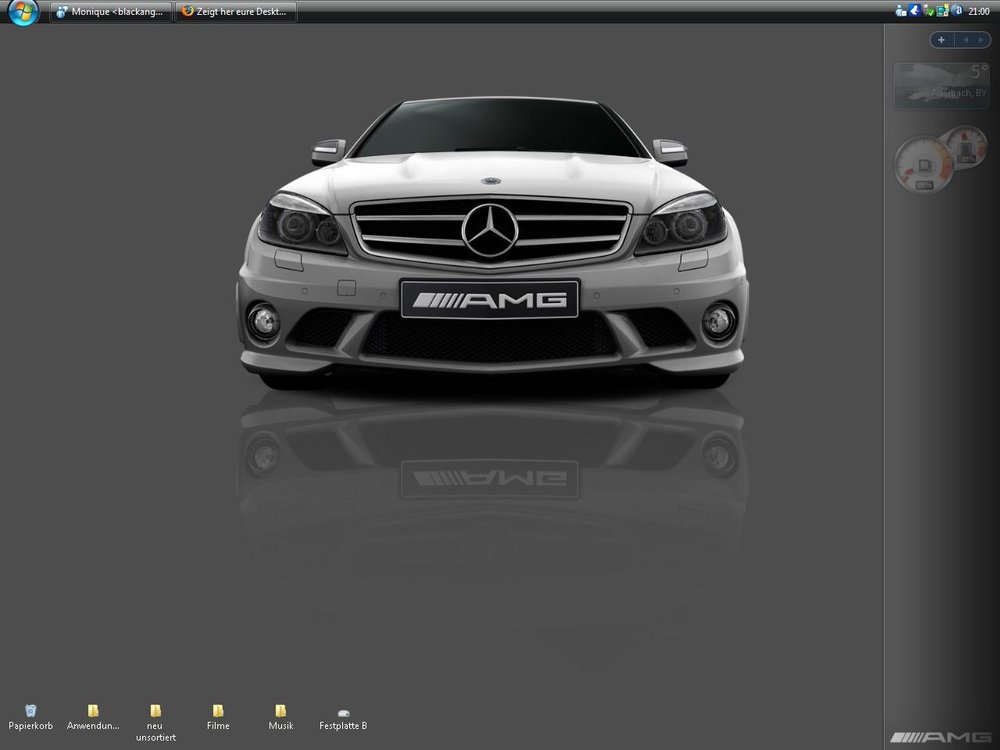Click the right arrow in the gadget navigator
Image resolution: width=1000 pixels, height=750 pixels.
(981, 40)
